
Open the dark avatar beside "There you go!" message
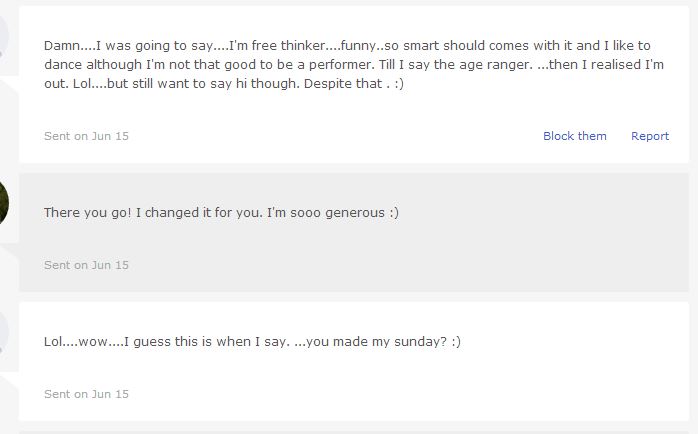tap(4, 203)
